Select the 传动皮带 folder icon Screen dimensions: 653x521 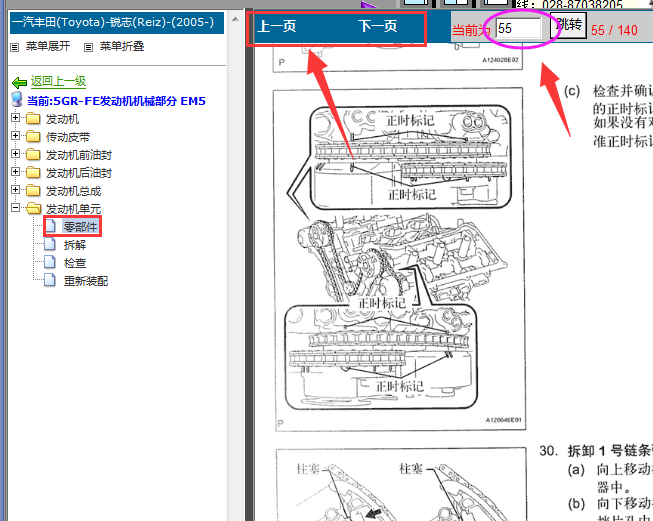[33, 137]
